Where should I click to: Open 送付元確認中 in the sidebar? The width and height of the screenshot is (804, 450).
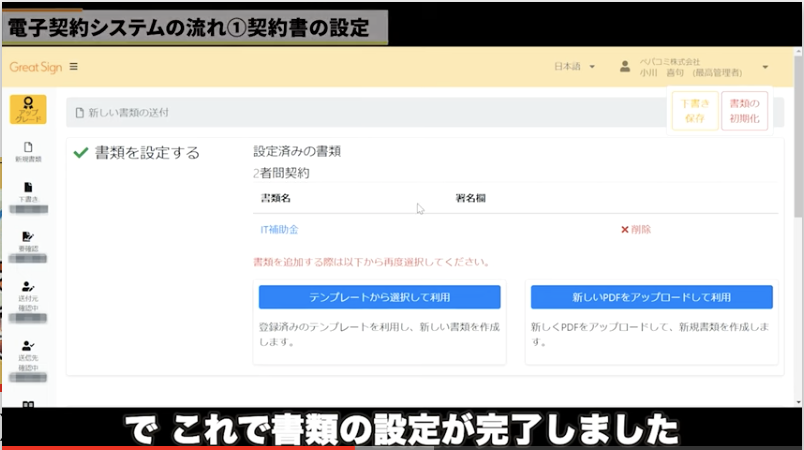(x=28, y=292)
